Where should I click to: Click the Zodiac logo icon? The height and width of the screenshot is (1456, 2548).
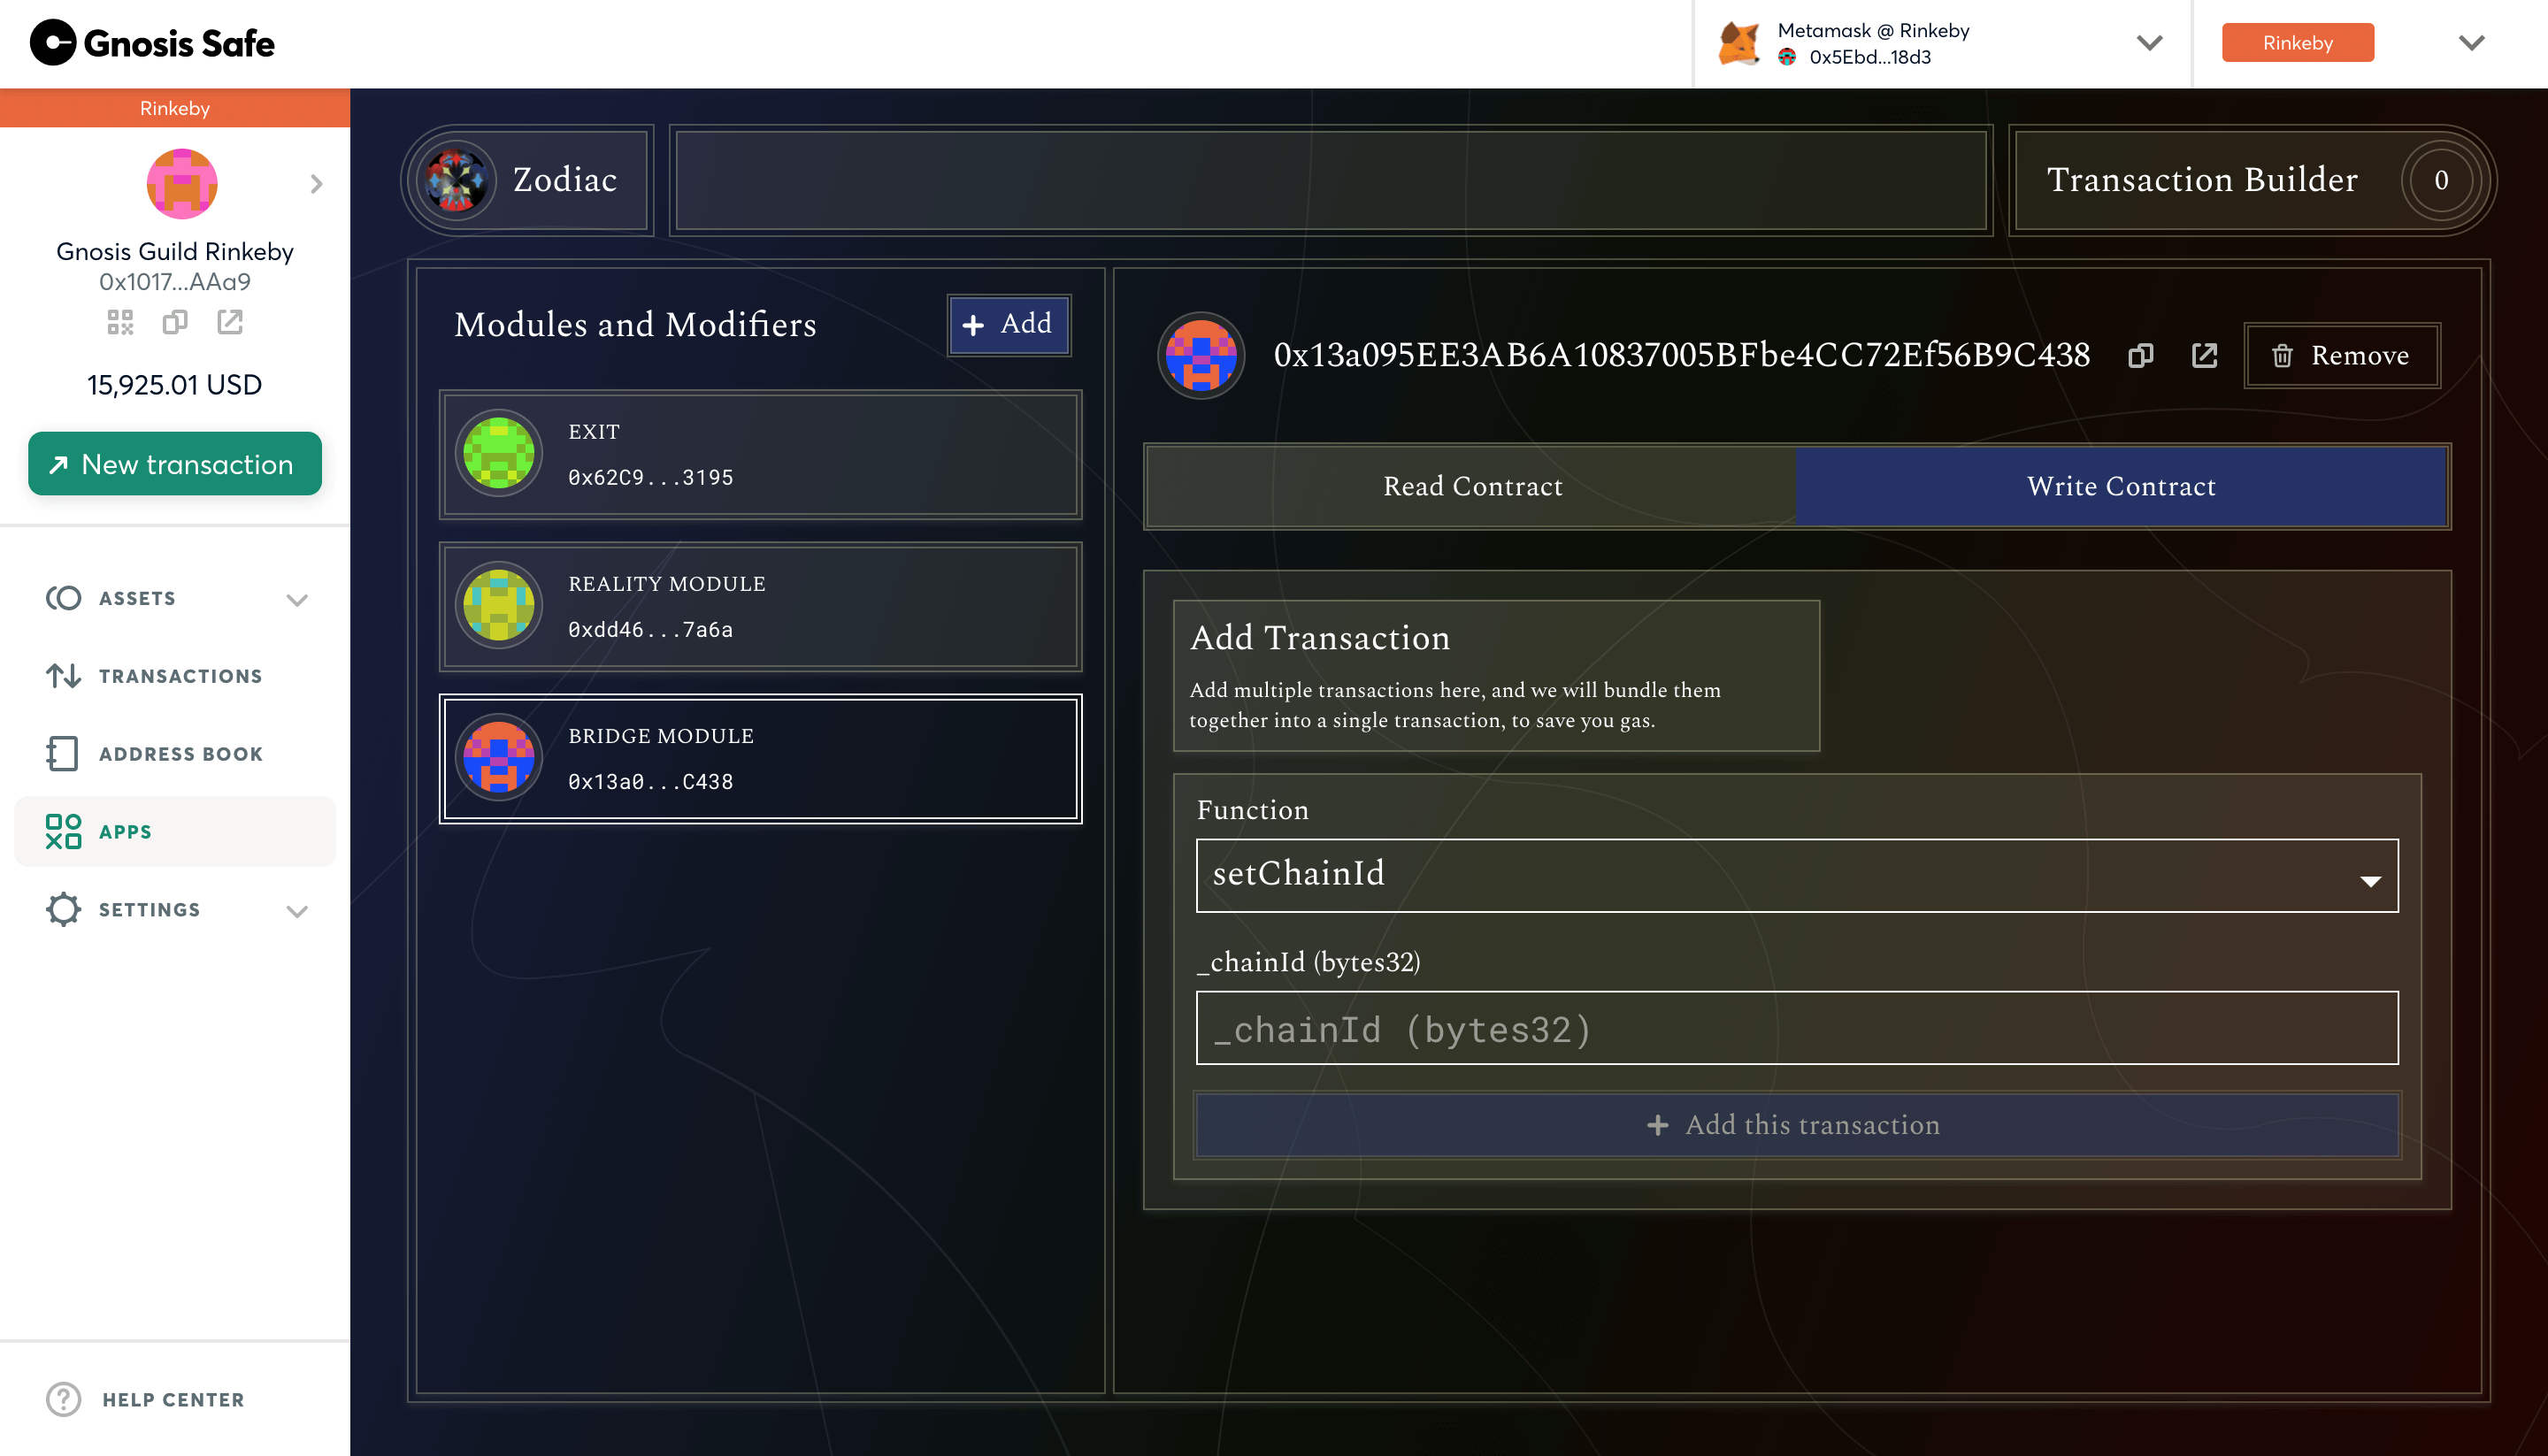click(457, 180)
